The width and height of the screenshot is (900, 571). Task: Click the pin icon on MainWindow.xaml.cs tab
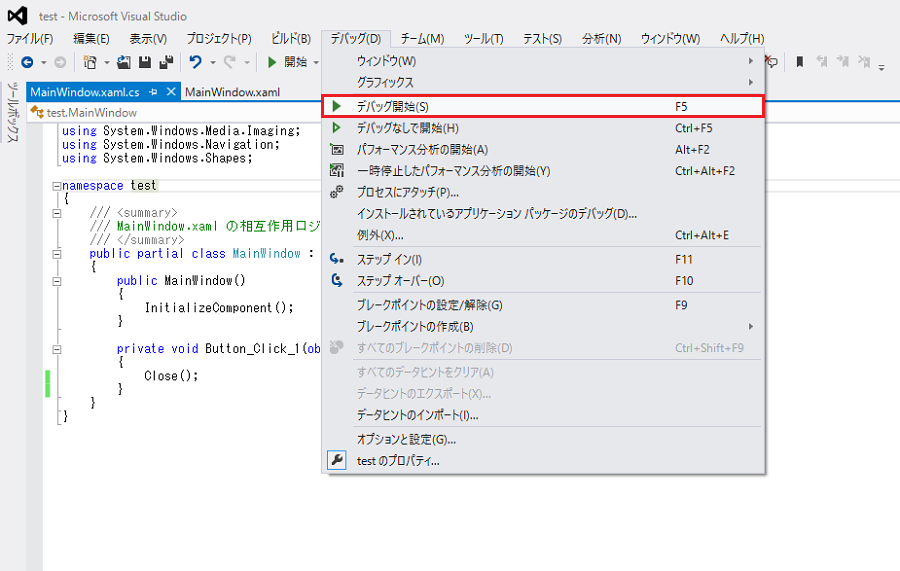click(x=153, y=92)
